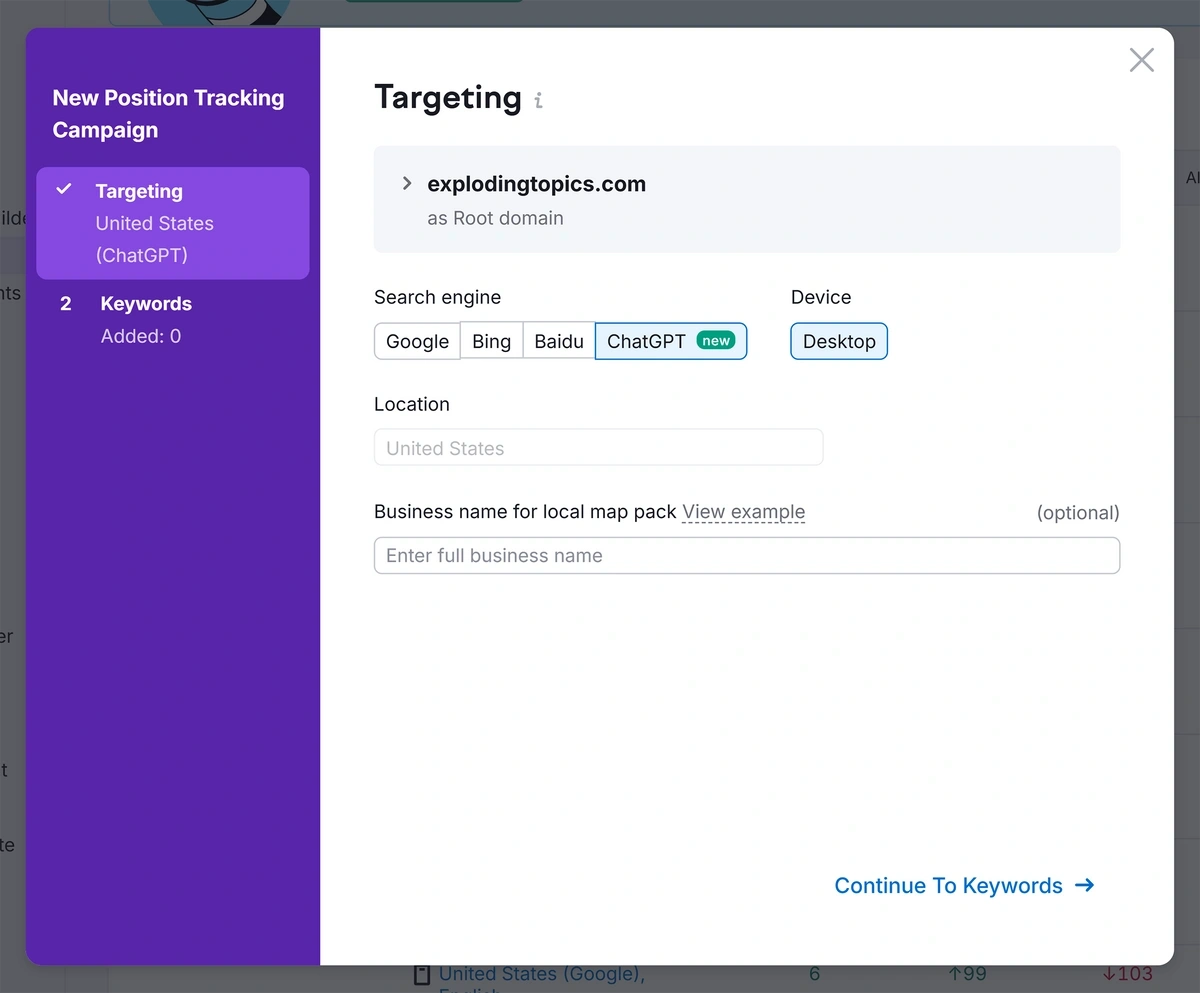The image size is (1200, 993).
Task: Select ChatGPT search engine option
Action: [x=671, y=341]
